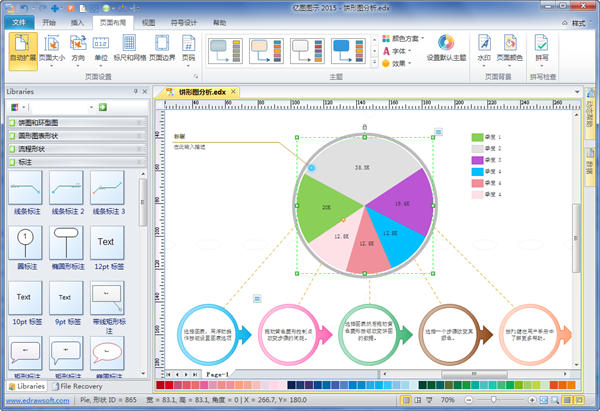The image size is (600, 411).
Task: Click the 拼写 spell check icon
Action: pyautogui.click(x=541, y=49)
